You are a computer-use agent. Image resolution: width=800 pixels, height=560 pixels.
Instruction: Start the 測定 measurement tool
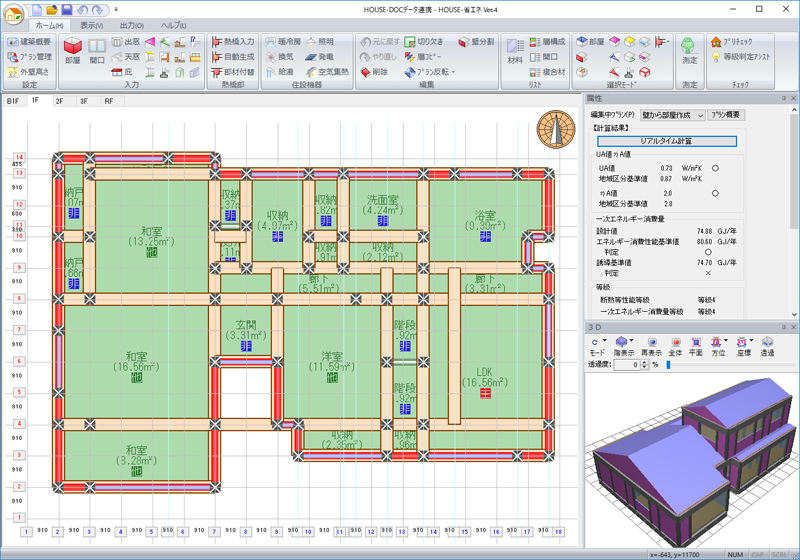689,50
